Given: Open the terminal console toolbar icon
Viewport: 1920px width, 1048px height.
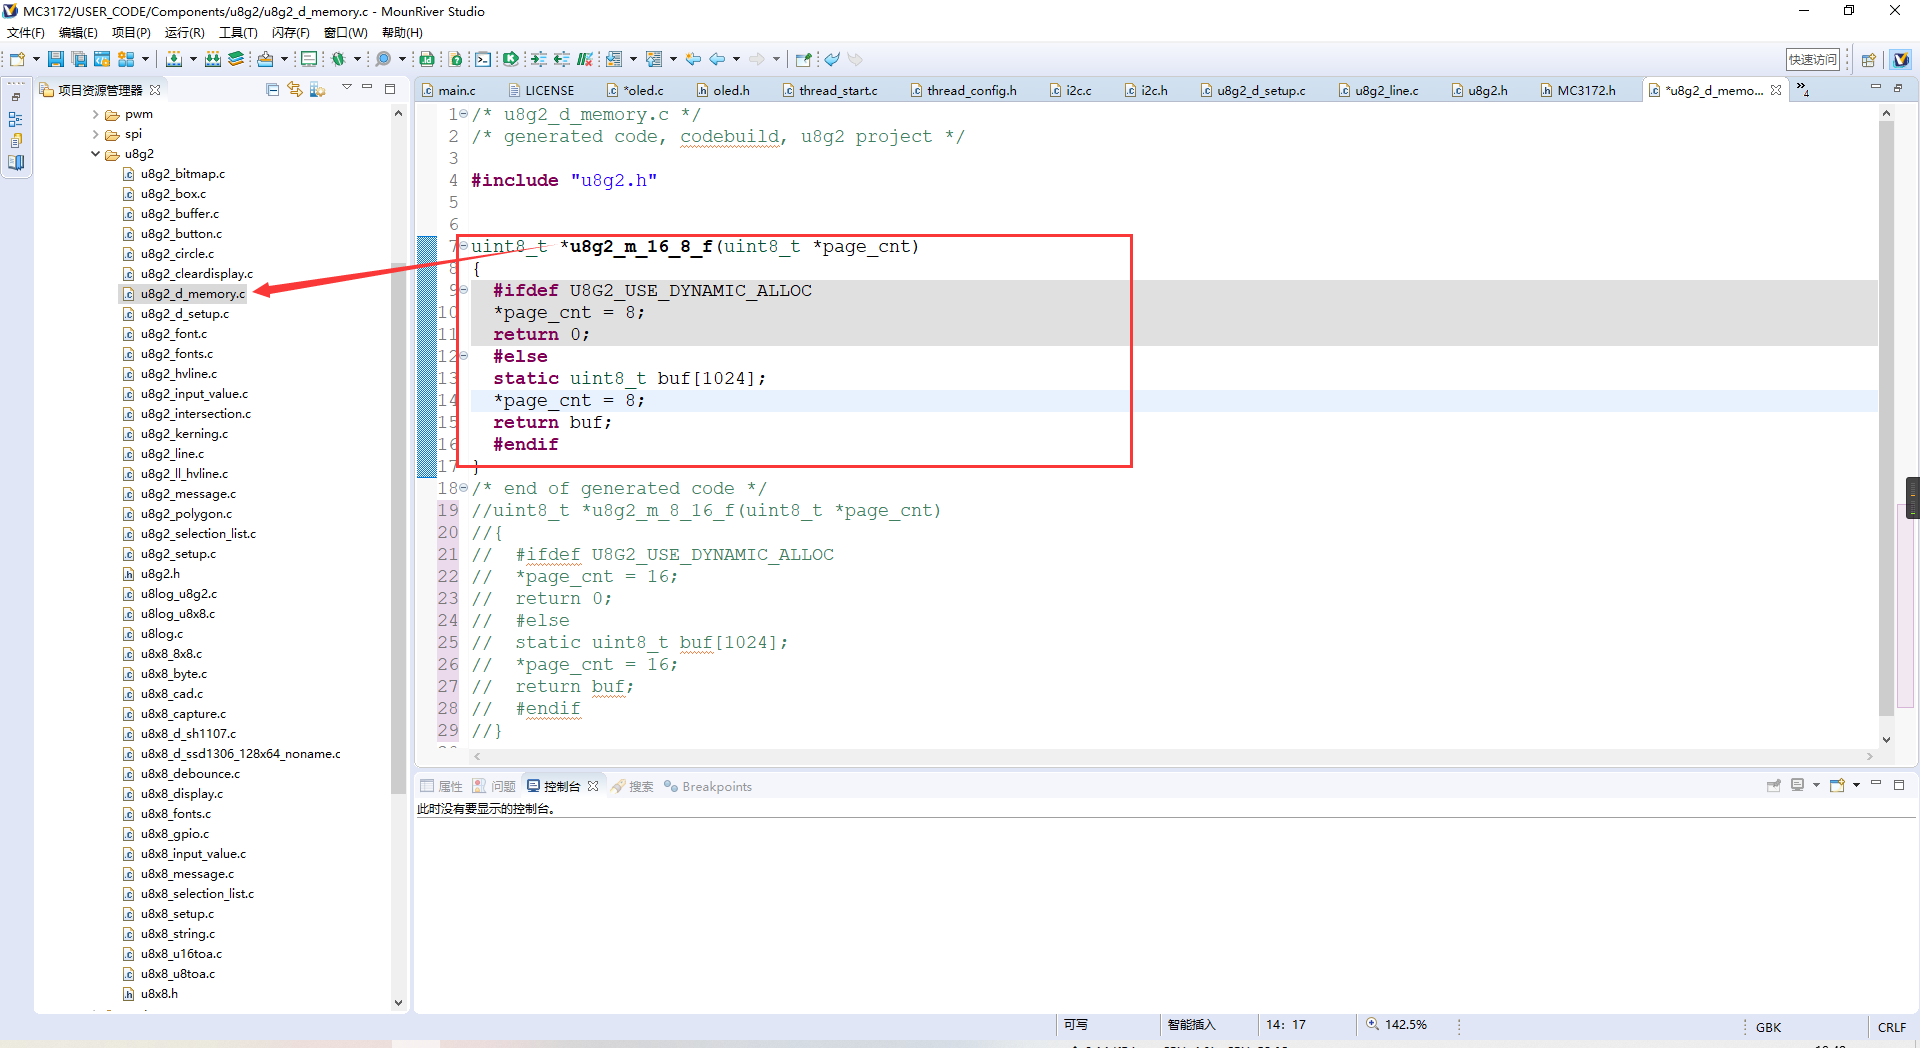Looking at the screenshot, I should tap(483, 59).
